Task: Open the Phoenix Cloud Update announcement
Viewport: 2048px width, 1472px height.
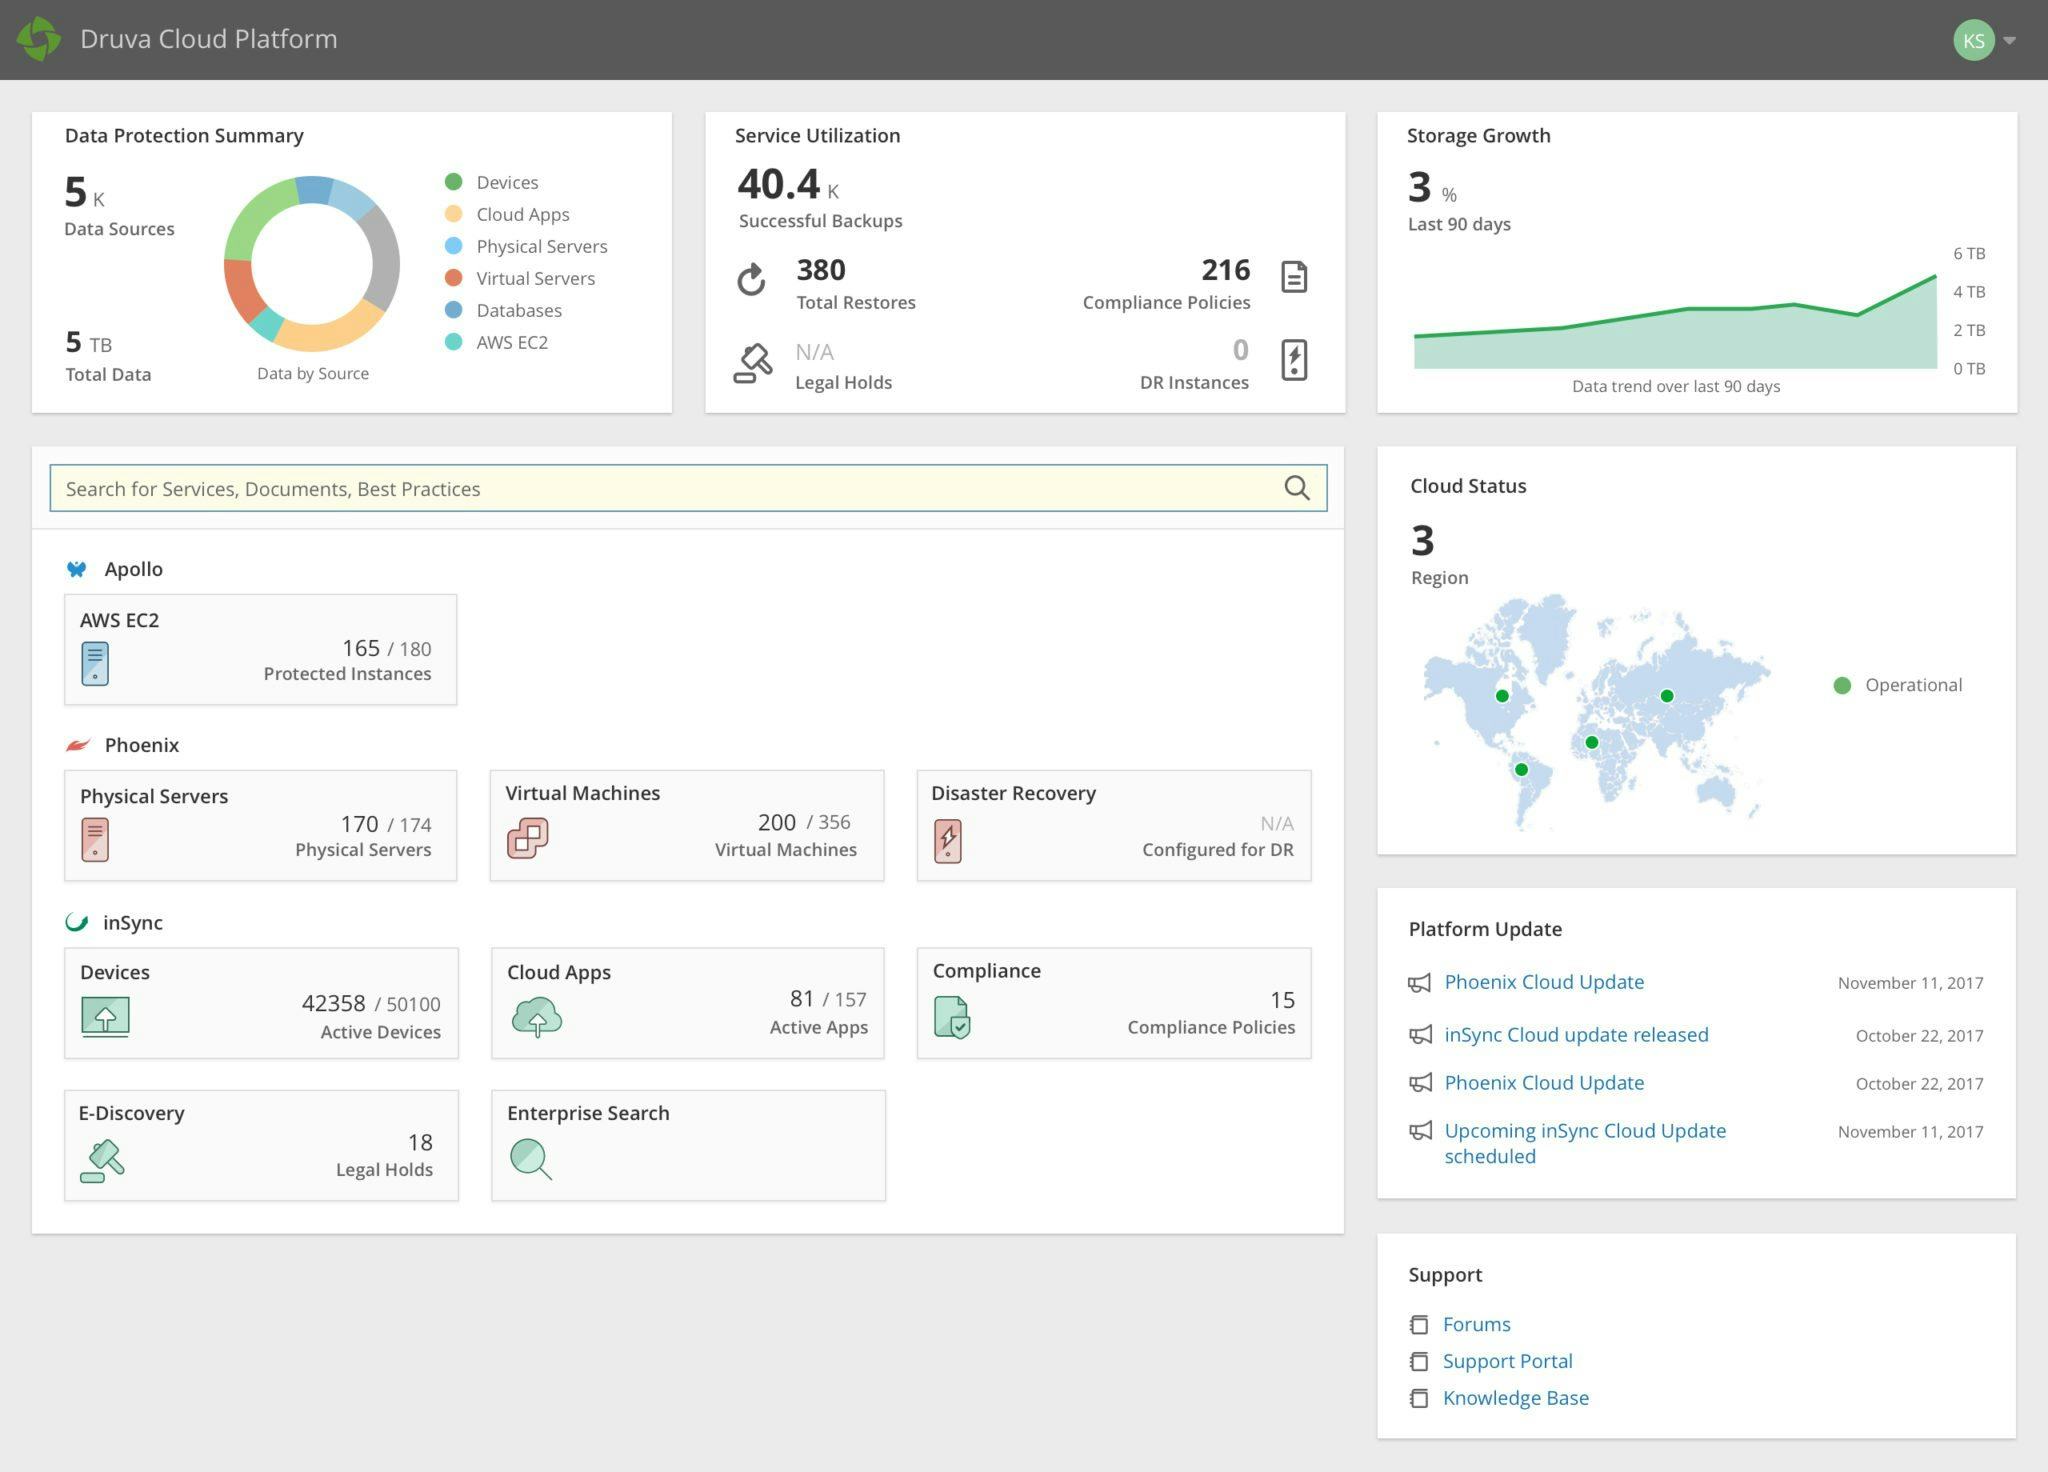Action: (x=1543, y=982)
